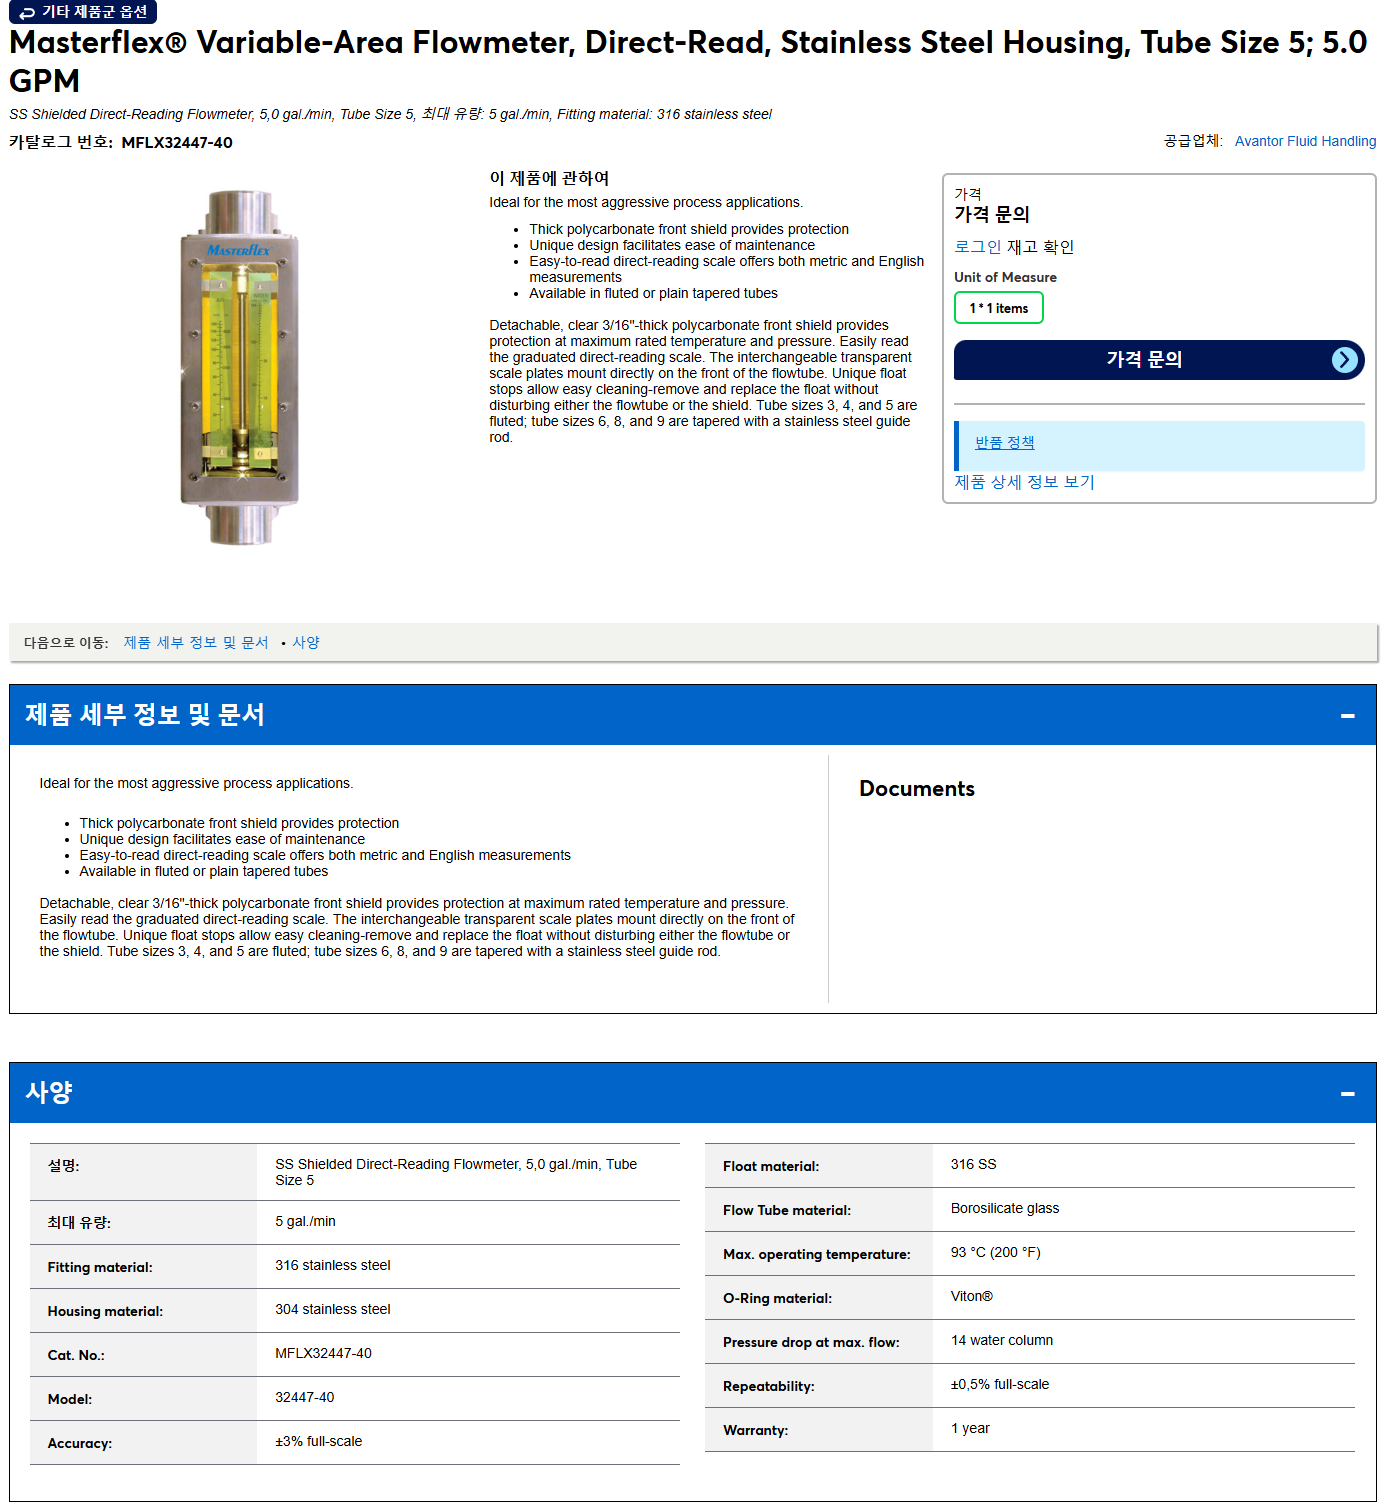The height and width of the screenshot is (1503, 1384).
Task: Open the Avantor Fluid Handling supplier link
Action: pos(1305,141)
